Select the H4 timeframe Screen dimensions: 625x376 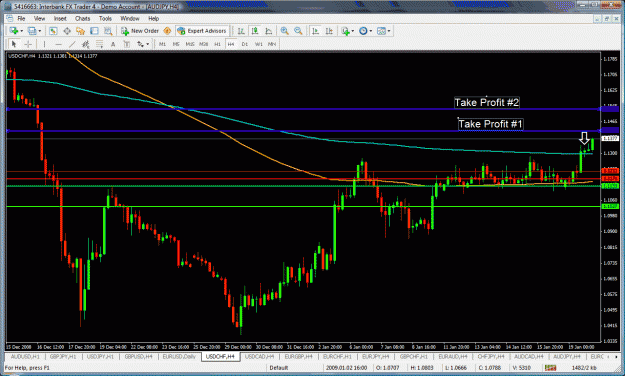(231, 44)
